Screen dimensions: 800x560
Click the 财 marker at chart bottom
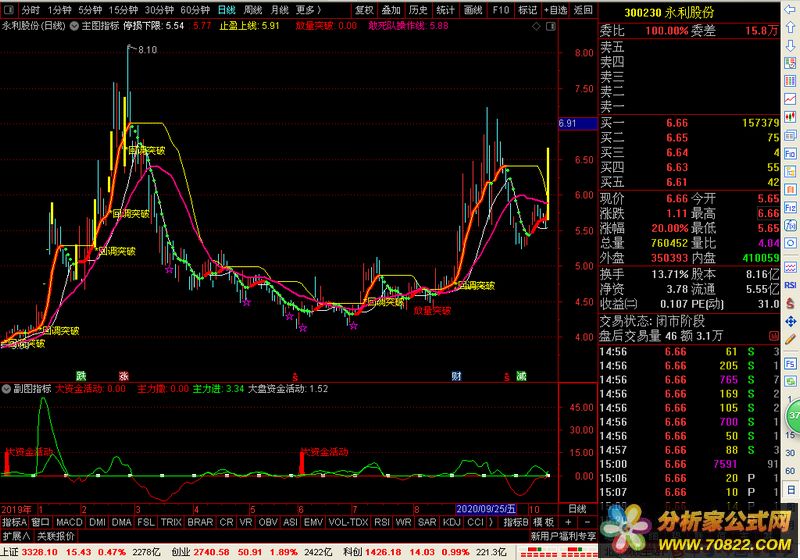point(456,376)
